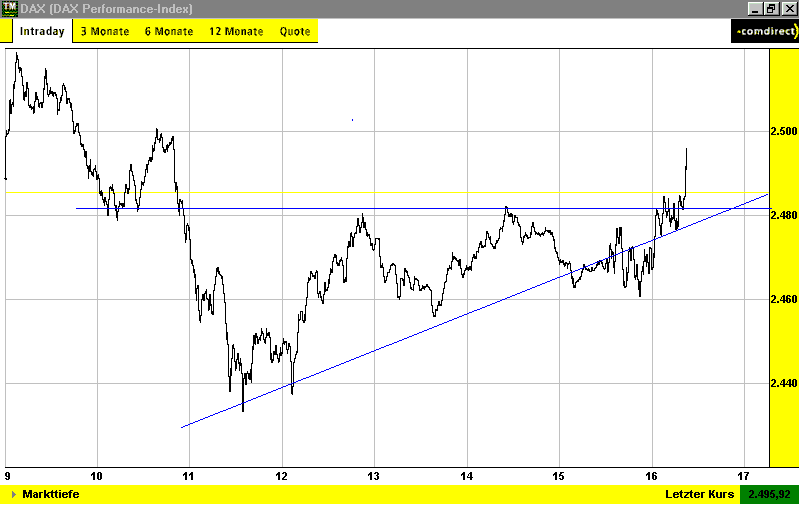Viewport: 799px width, 508px height.
Task: Click the DAX Performance-Index window title
Action: 106,9
